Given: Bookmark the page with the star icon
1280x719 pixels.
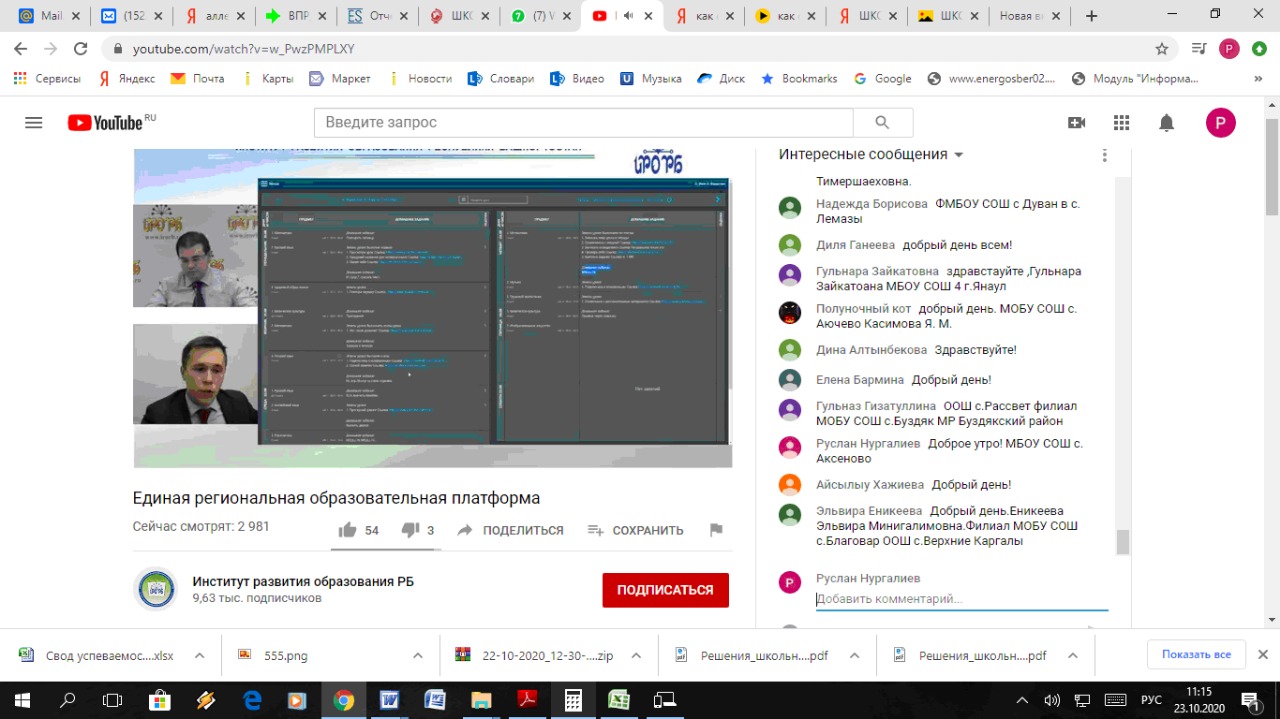Looking at the screenshot, I should pyautogui.click(x=1161, y=49).
